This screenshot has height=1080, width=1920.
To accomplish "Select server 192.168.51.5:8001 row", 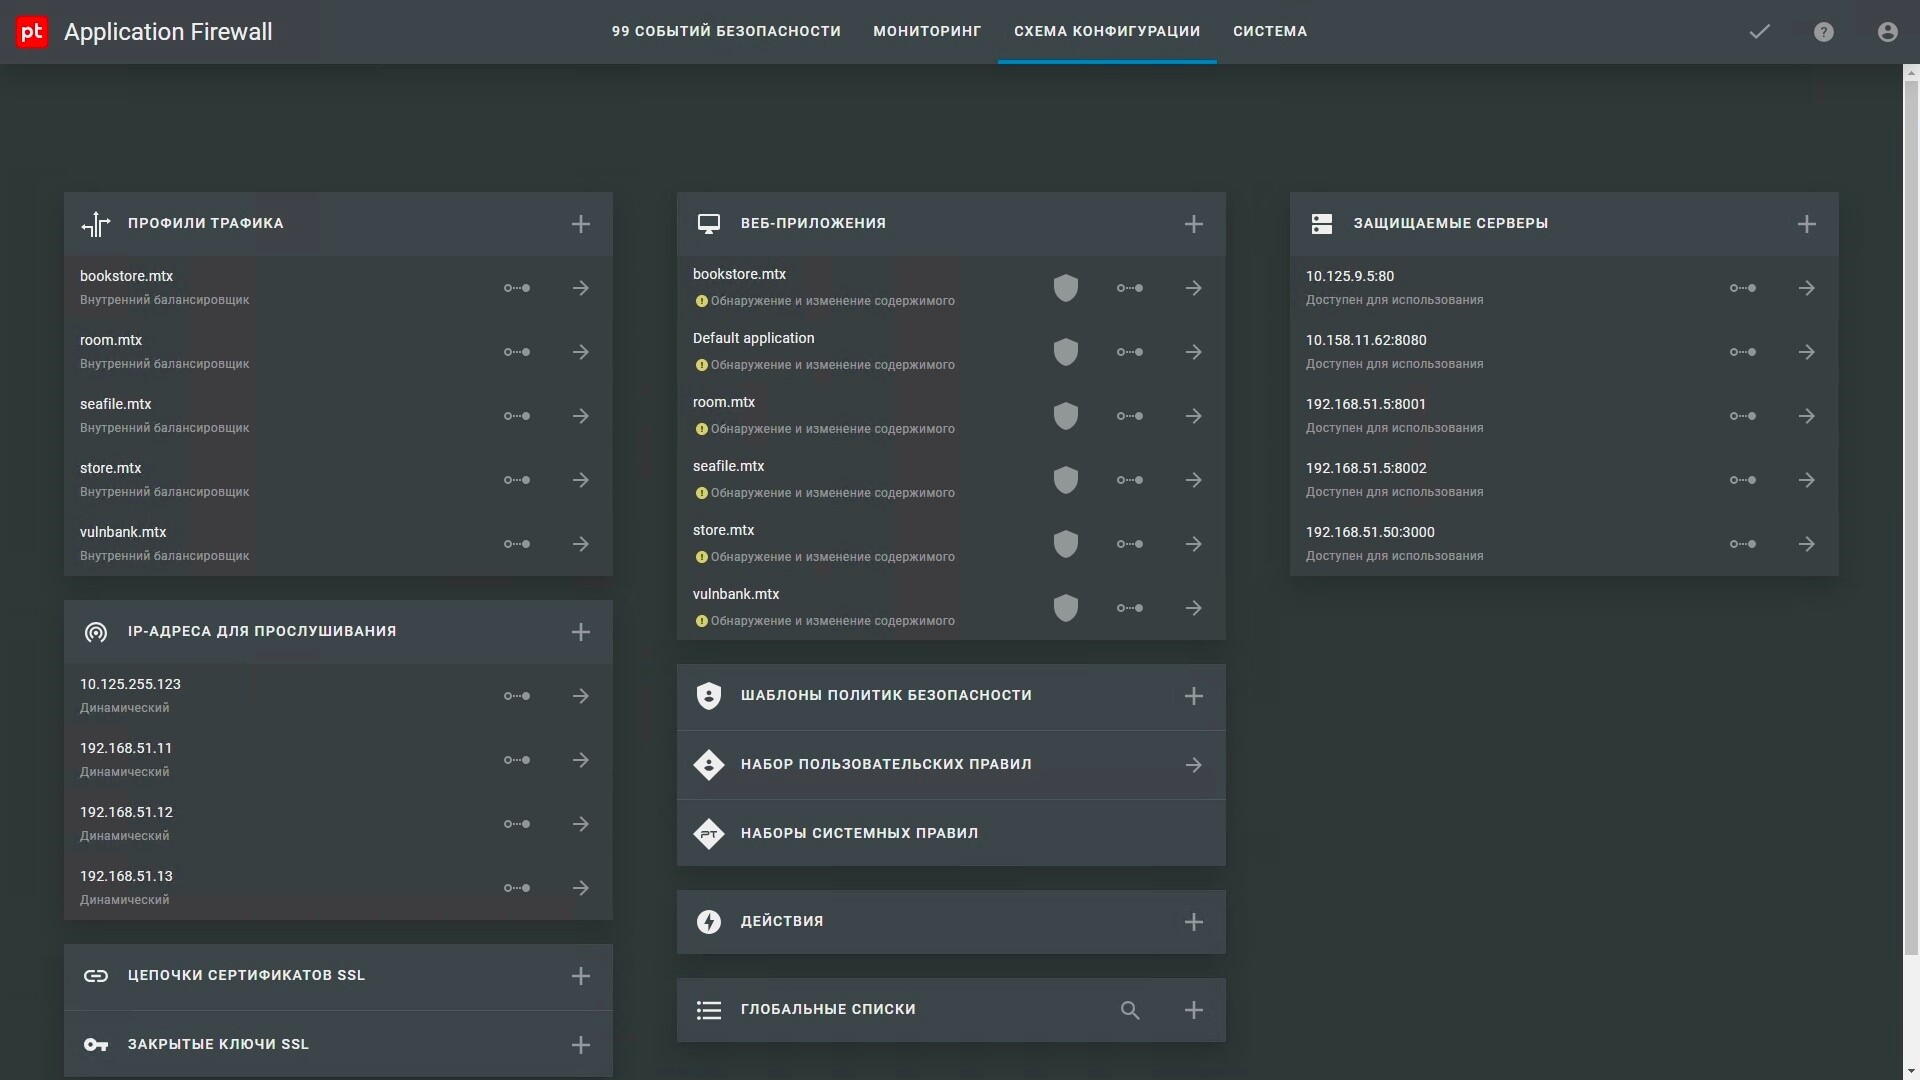I will tap(1564, 416).
